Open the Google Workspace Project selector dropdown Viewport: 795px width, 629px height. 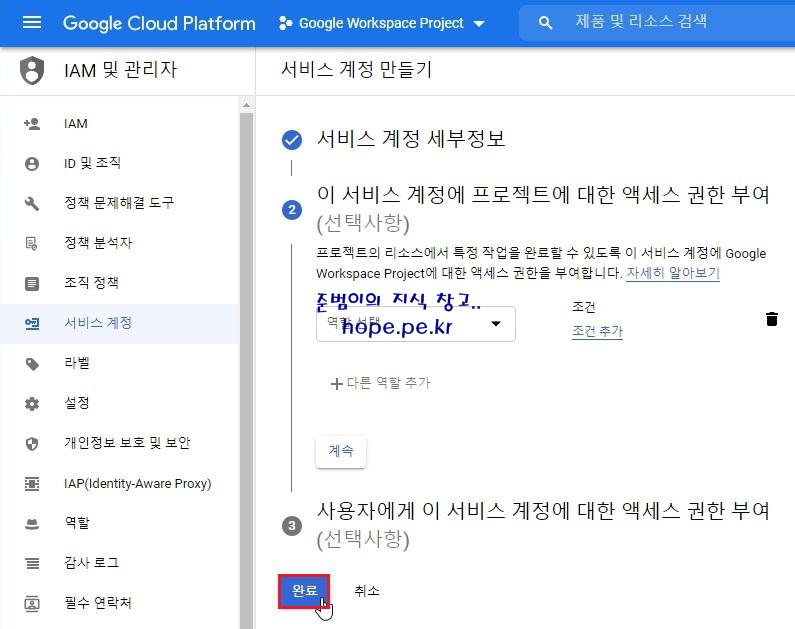pos(382,23)
